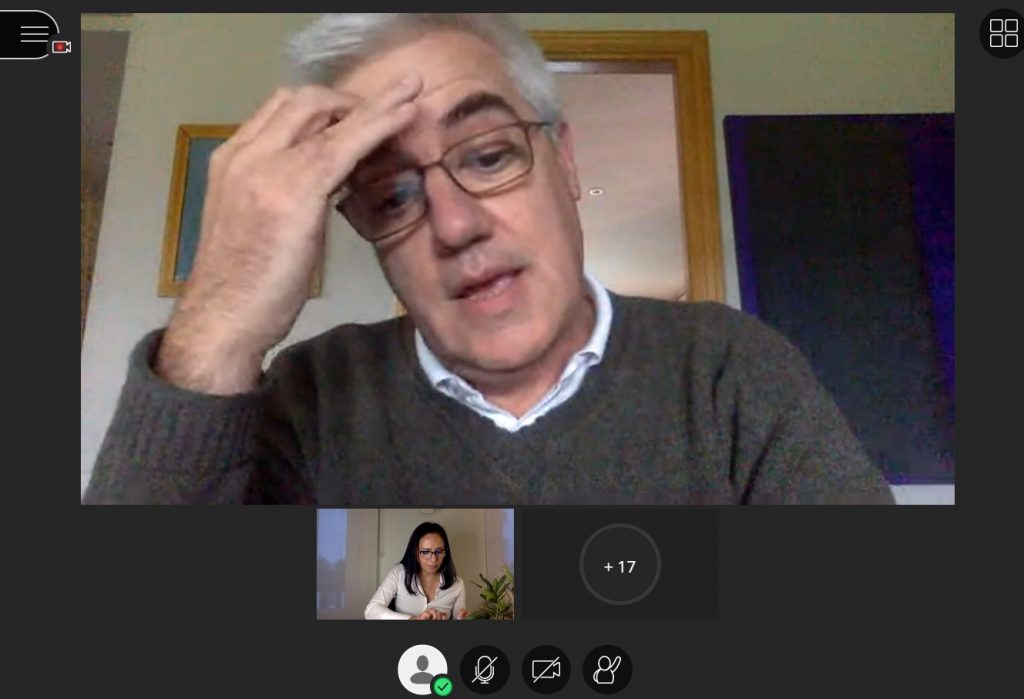Viewport: 1024px width, 699px height.
Task: Unmute the crossed-out microphone
Action: pyautogui.click(x=485, y=670)
